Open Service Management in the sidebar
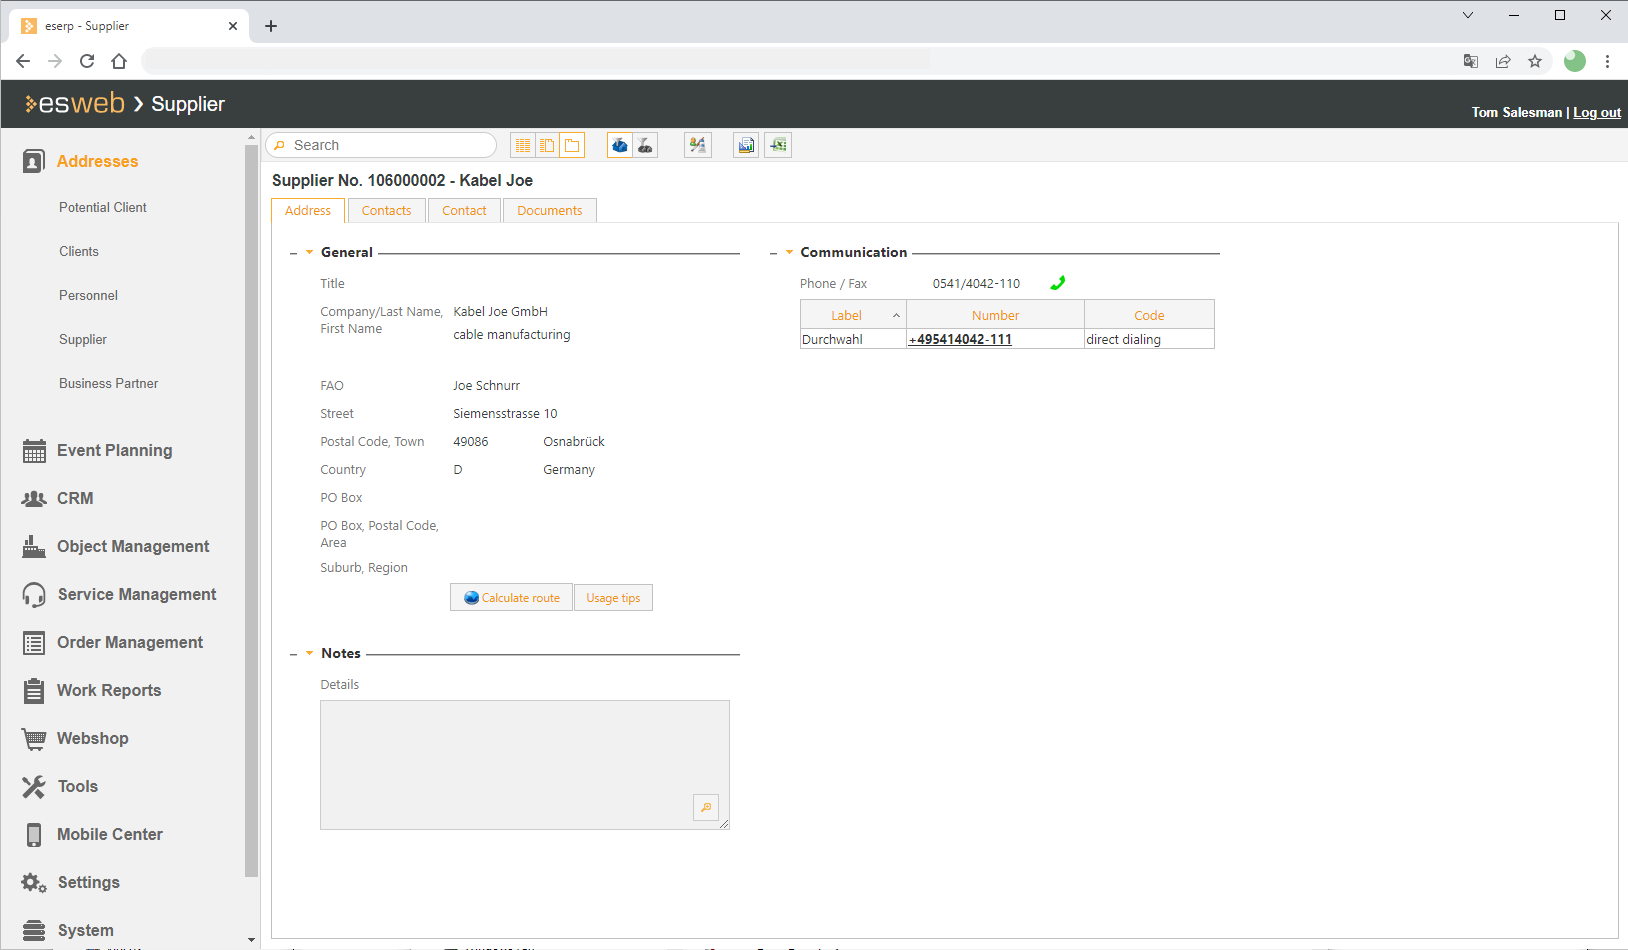1628x950 pixels. pyautogui.click(x=136, y=595)
